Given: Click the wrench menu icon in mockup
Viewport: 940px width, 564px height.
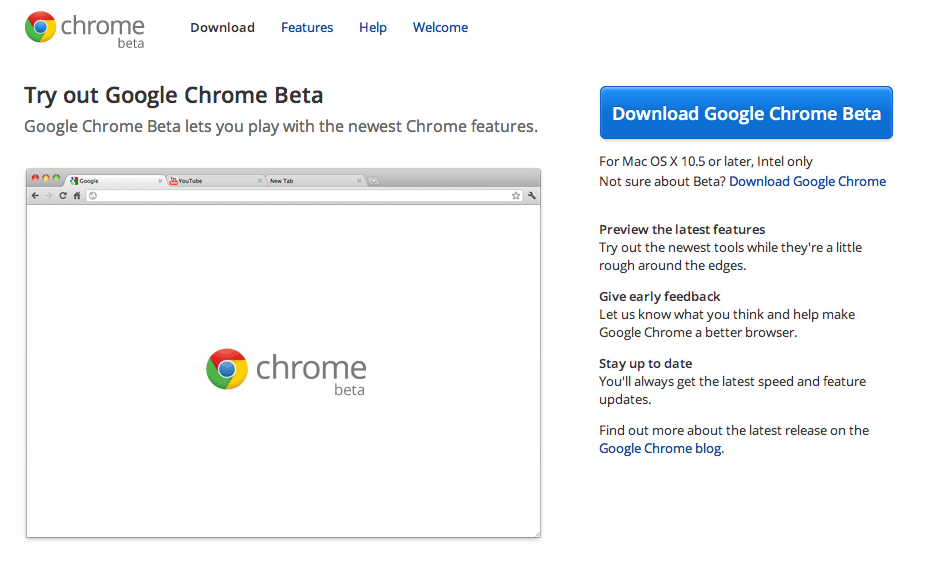Looking at the screenshot, I should [x=532, y=195].
